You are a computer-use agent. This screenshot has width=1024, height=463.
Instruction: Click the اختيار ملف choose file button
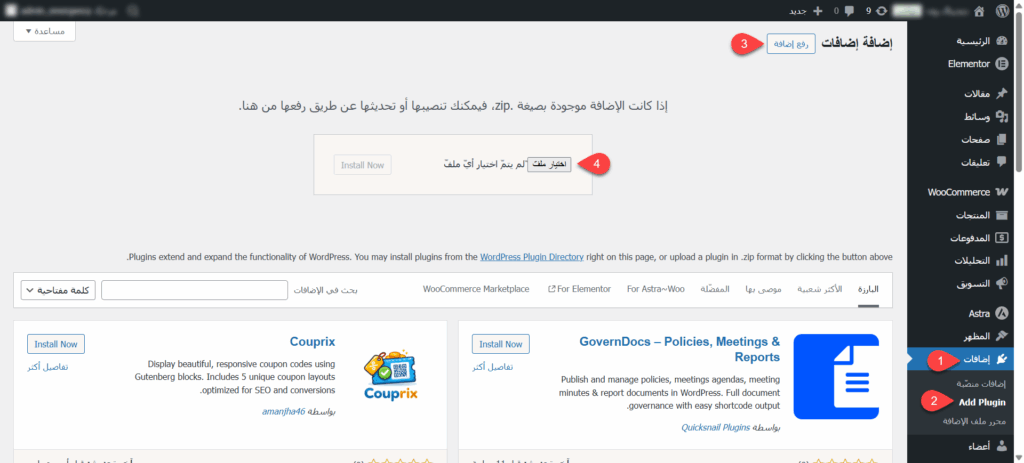pos(549,164)
